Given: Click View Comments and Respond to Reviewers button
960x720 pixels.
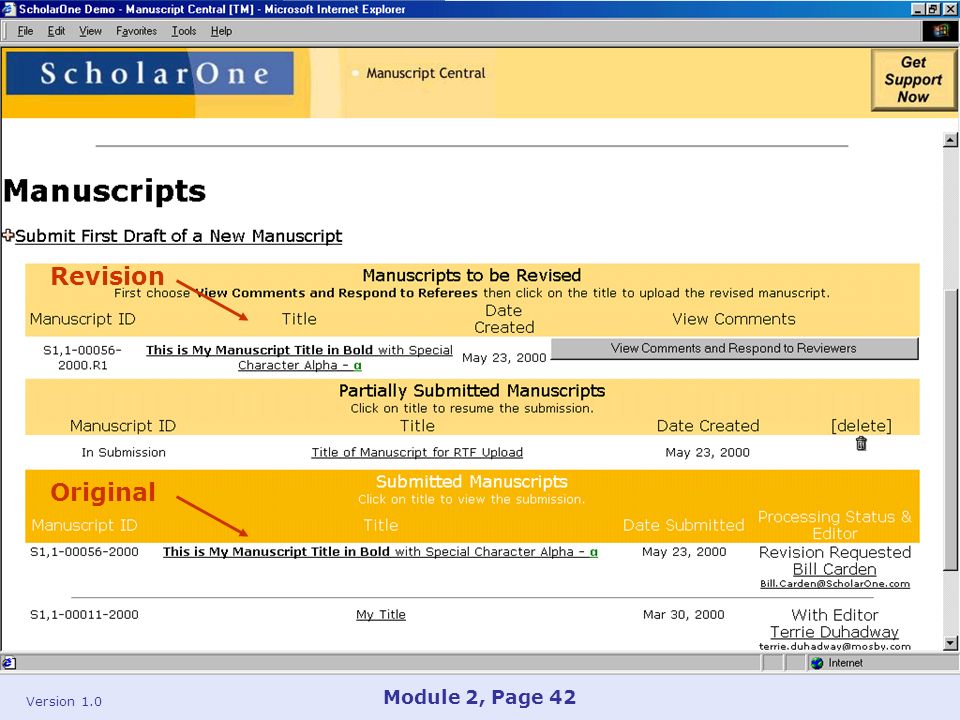Looking at the screenshot, I should click(734, 348).
